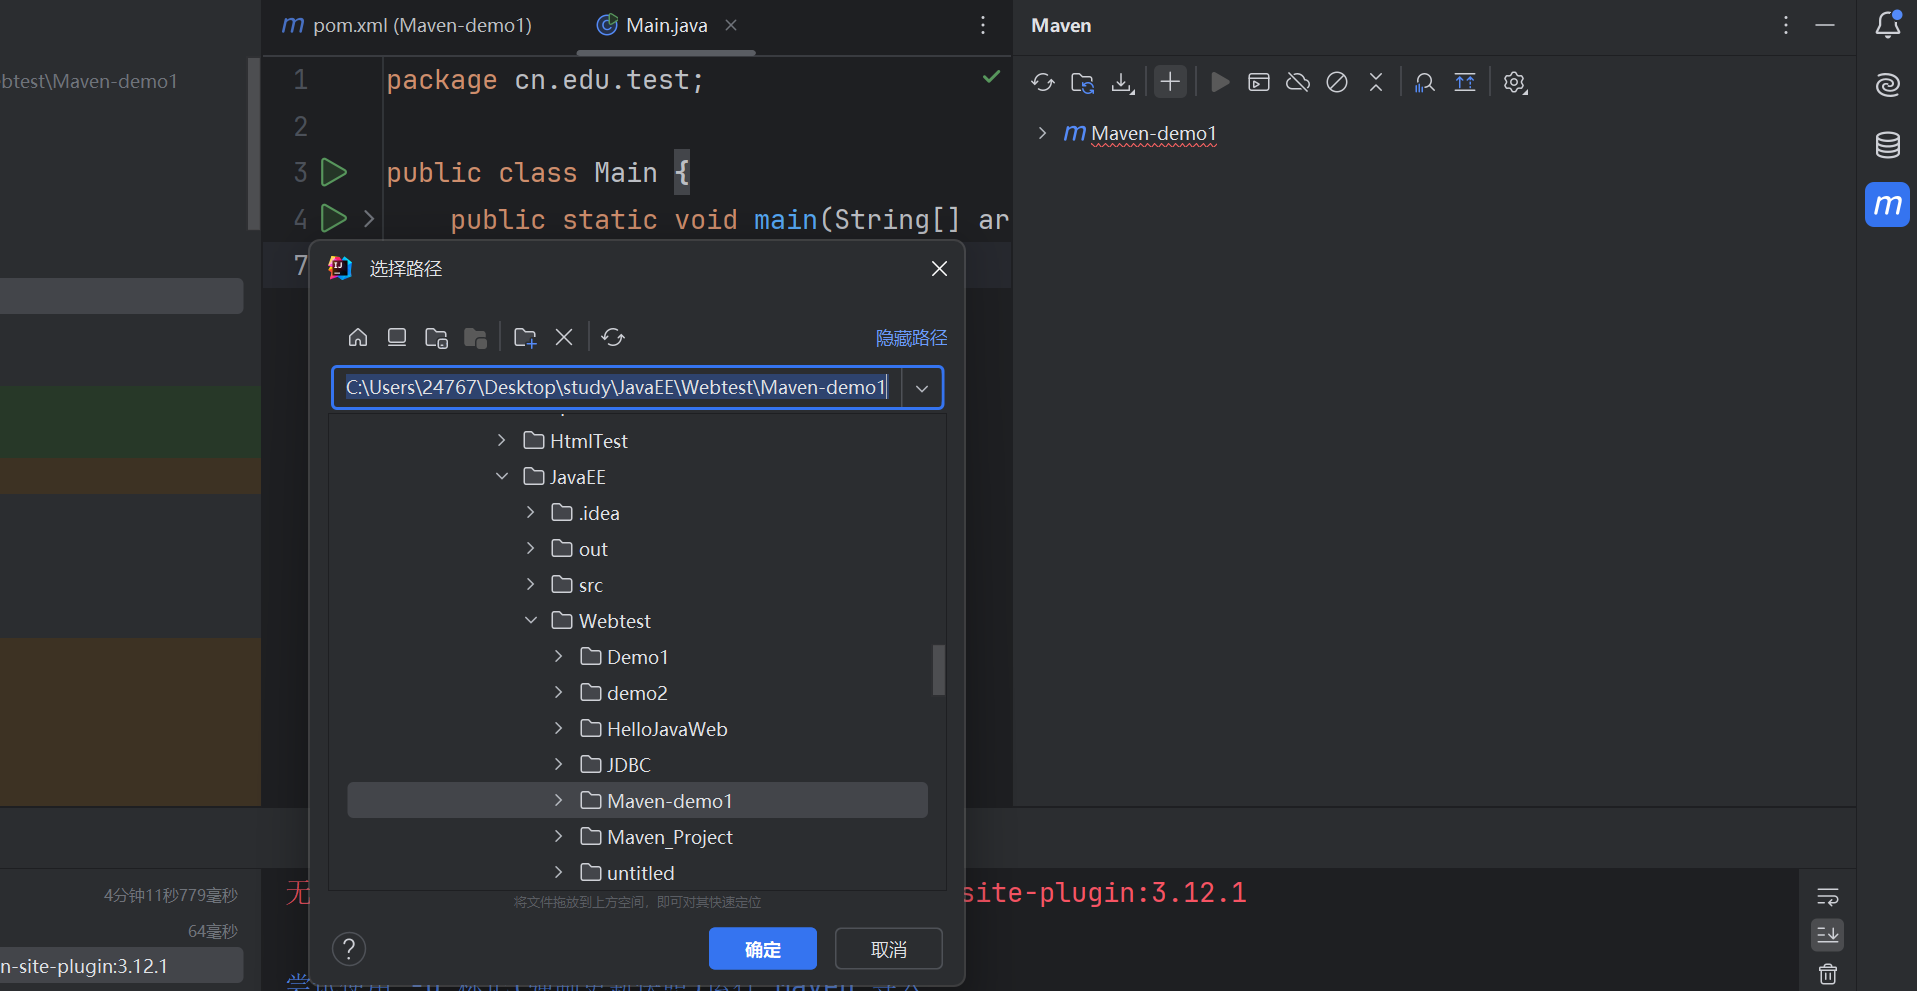Viewport: 1917px width, 991px height.
Task: Create new folder using dialog toolbar icon
Action: coord(525,337)
